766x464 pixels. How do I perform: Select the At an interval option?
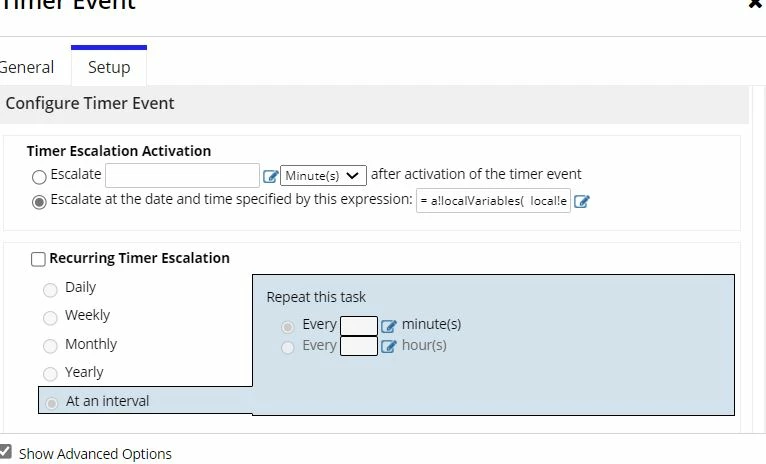[x=51, y=403]
